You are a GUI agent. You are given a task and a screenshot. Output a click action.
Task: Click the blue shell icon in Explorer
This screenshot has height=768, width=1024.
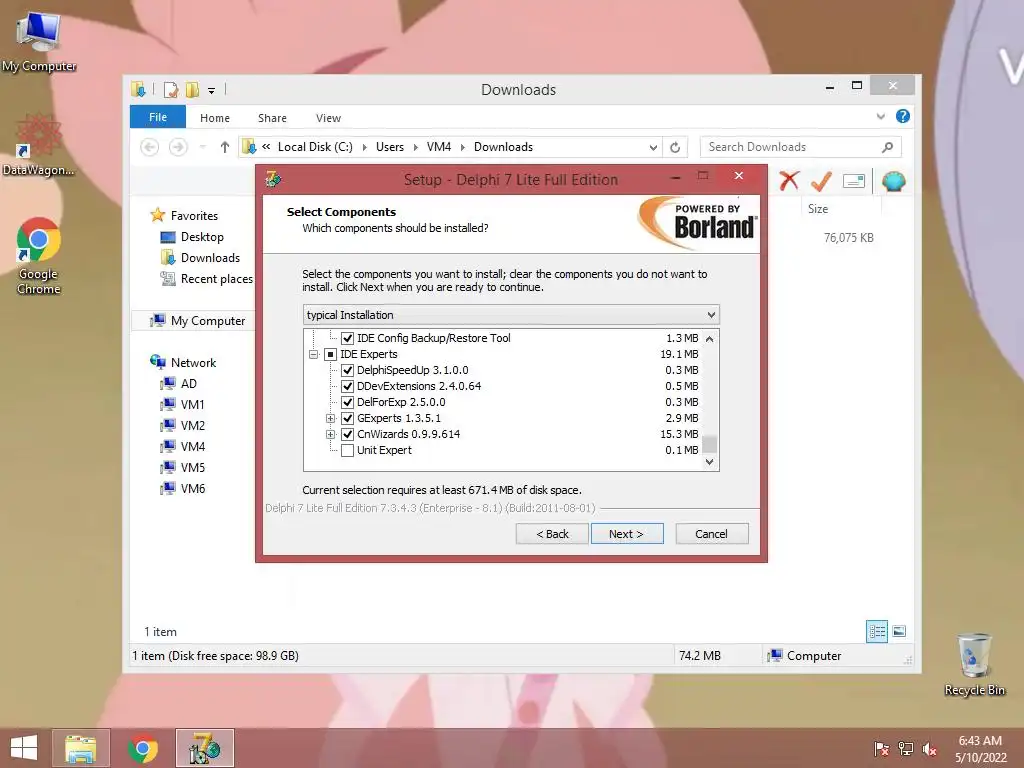(893, 181)
